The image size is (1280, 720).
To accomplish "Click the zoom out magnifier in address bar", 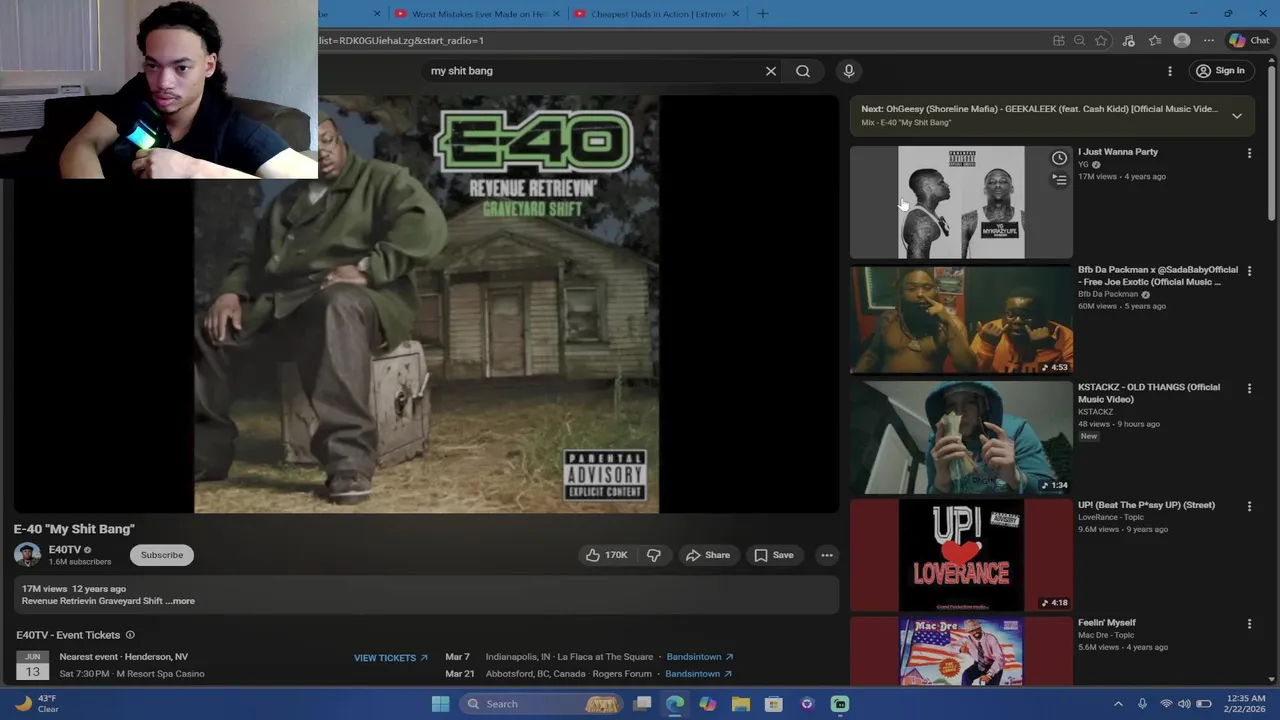I will coord(1079,41).
